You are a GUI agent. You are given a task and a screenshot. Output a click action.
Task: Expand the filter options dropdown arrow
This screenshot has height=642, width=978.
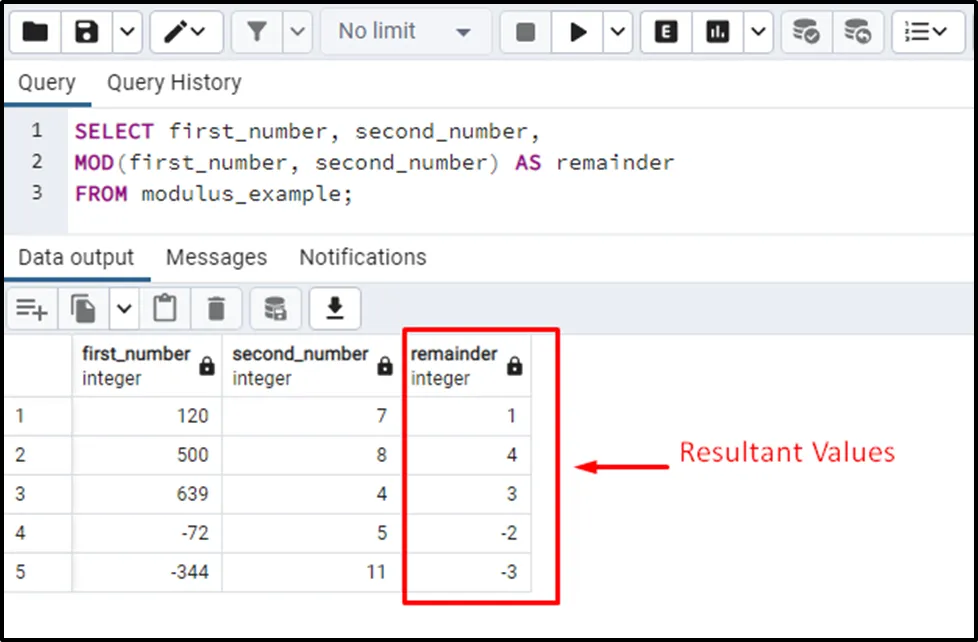tap(297, 32)
